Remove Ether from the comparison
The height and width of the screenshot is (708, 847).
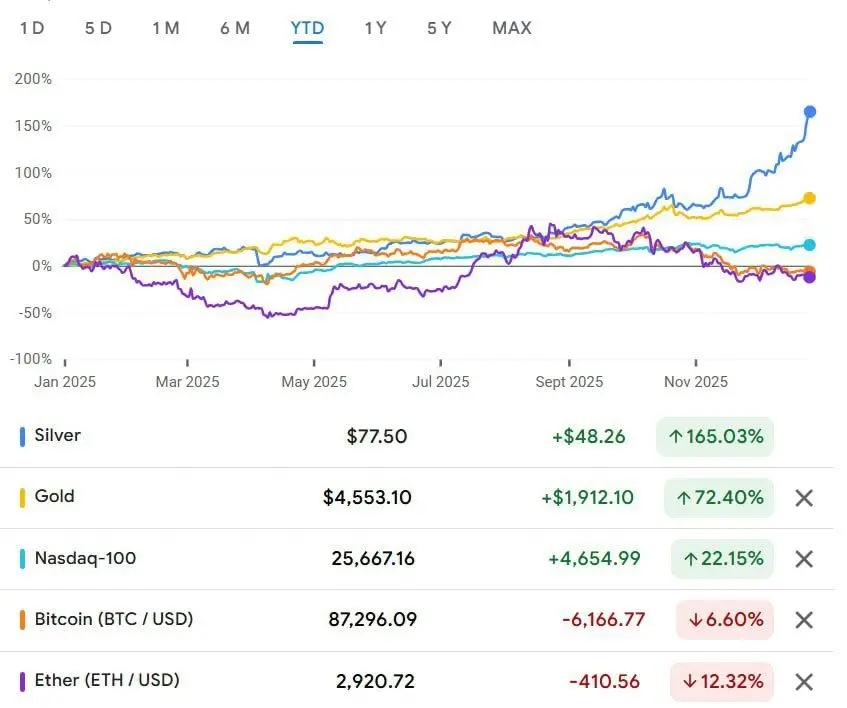tap(804, 682)
